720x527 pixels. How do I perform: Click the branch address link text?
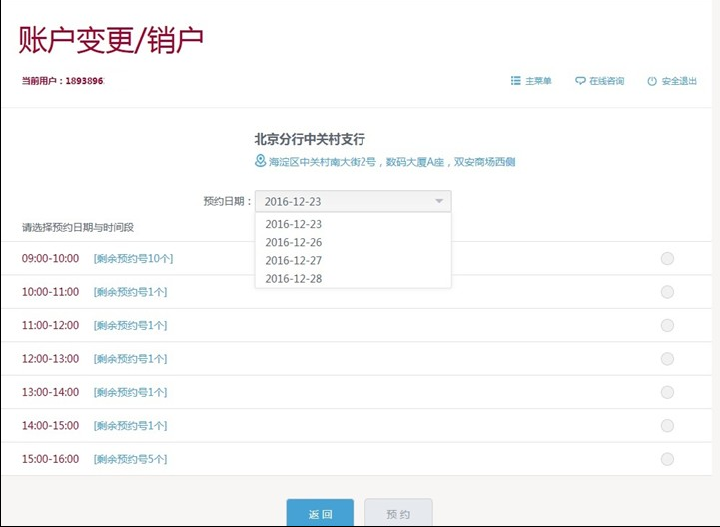tap(392, 162)
